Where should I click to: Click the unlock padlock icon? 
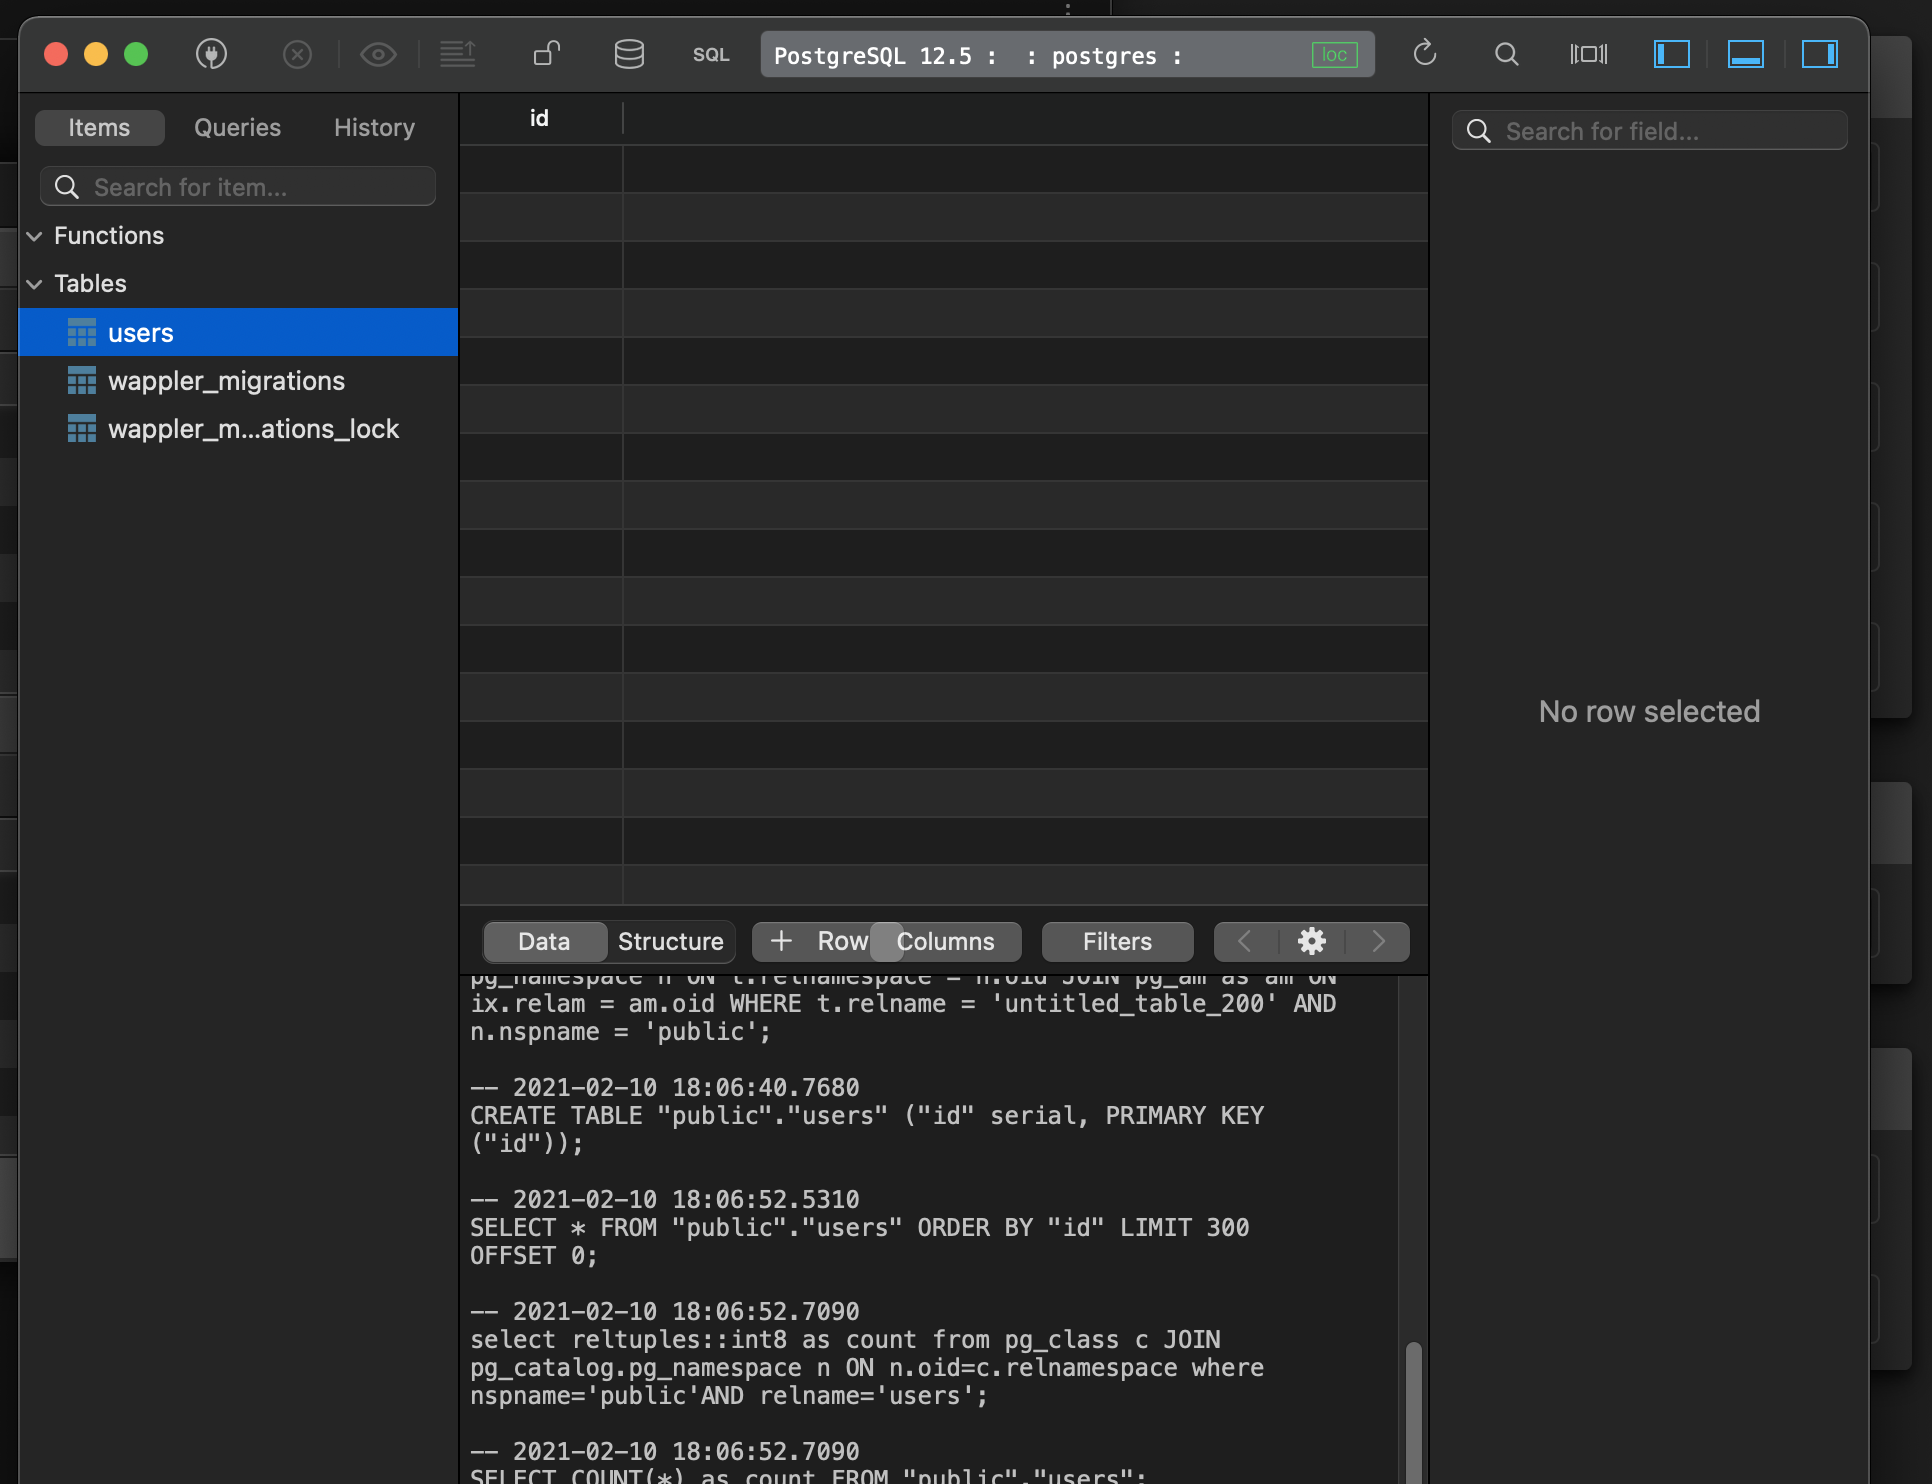[x=546, y=54]
